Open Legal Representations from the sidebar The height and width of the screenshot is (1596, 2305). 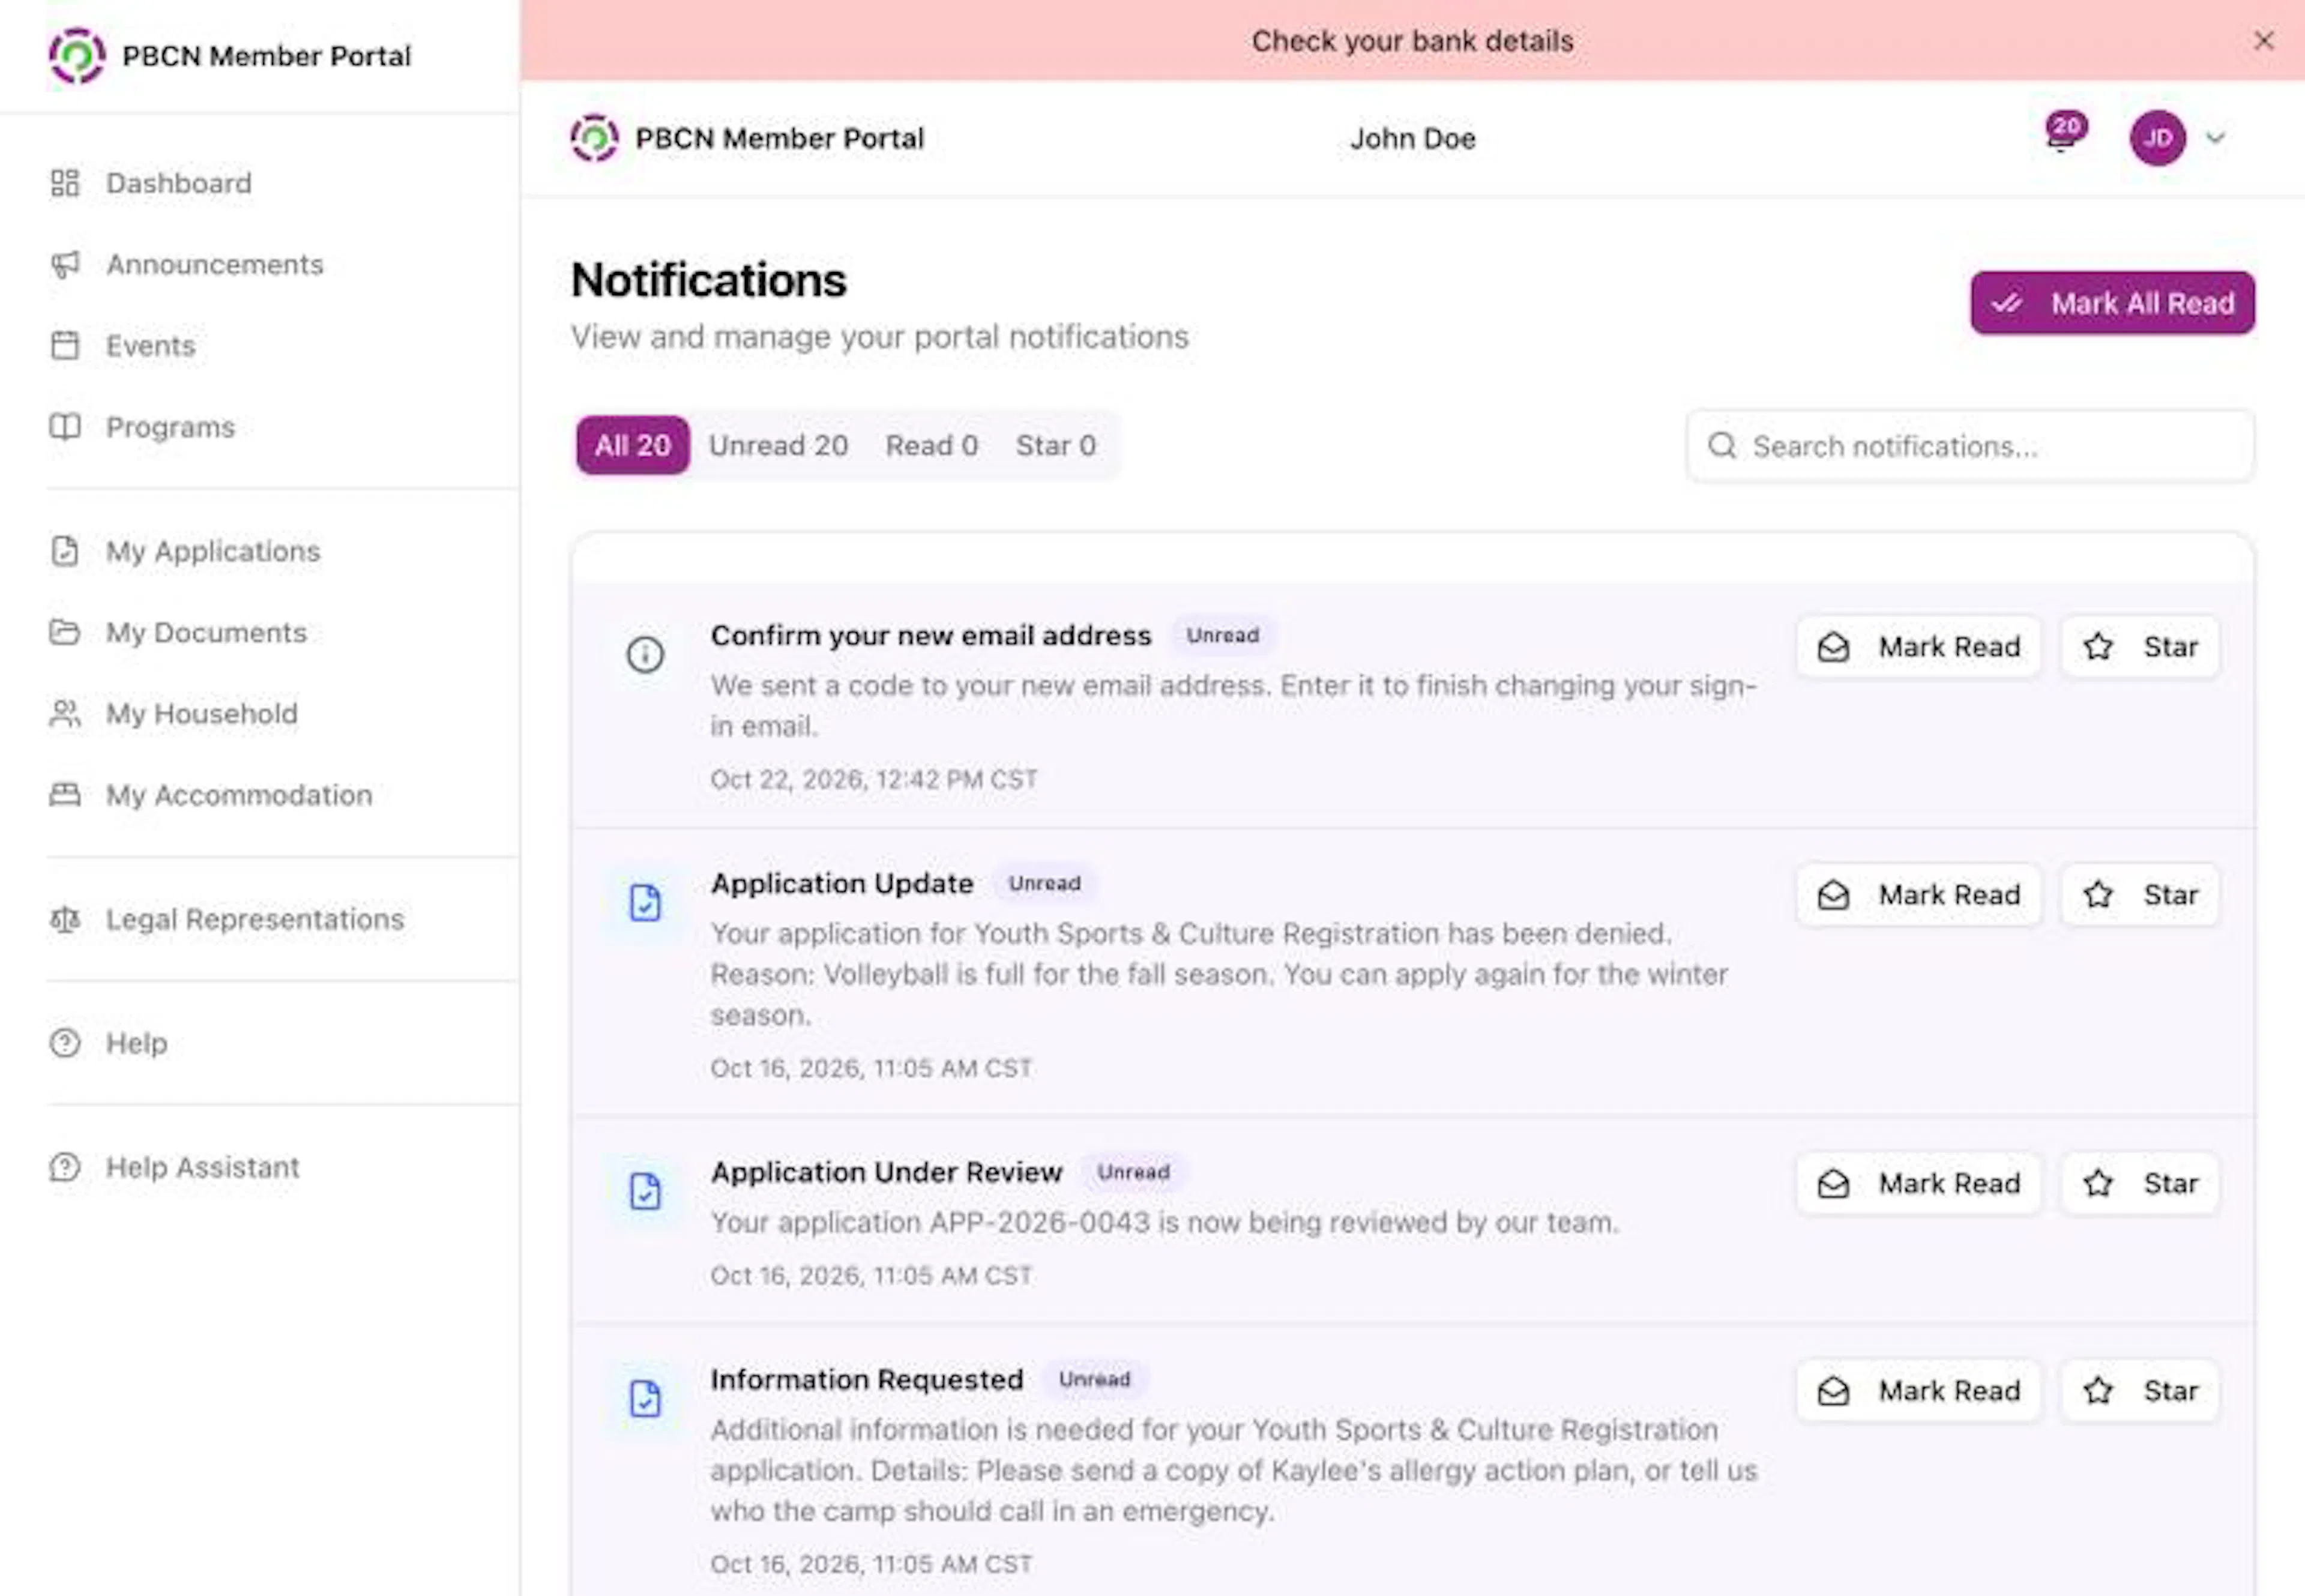(x=255, y=919)
